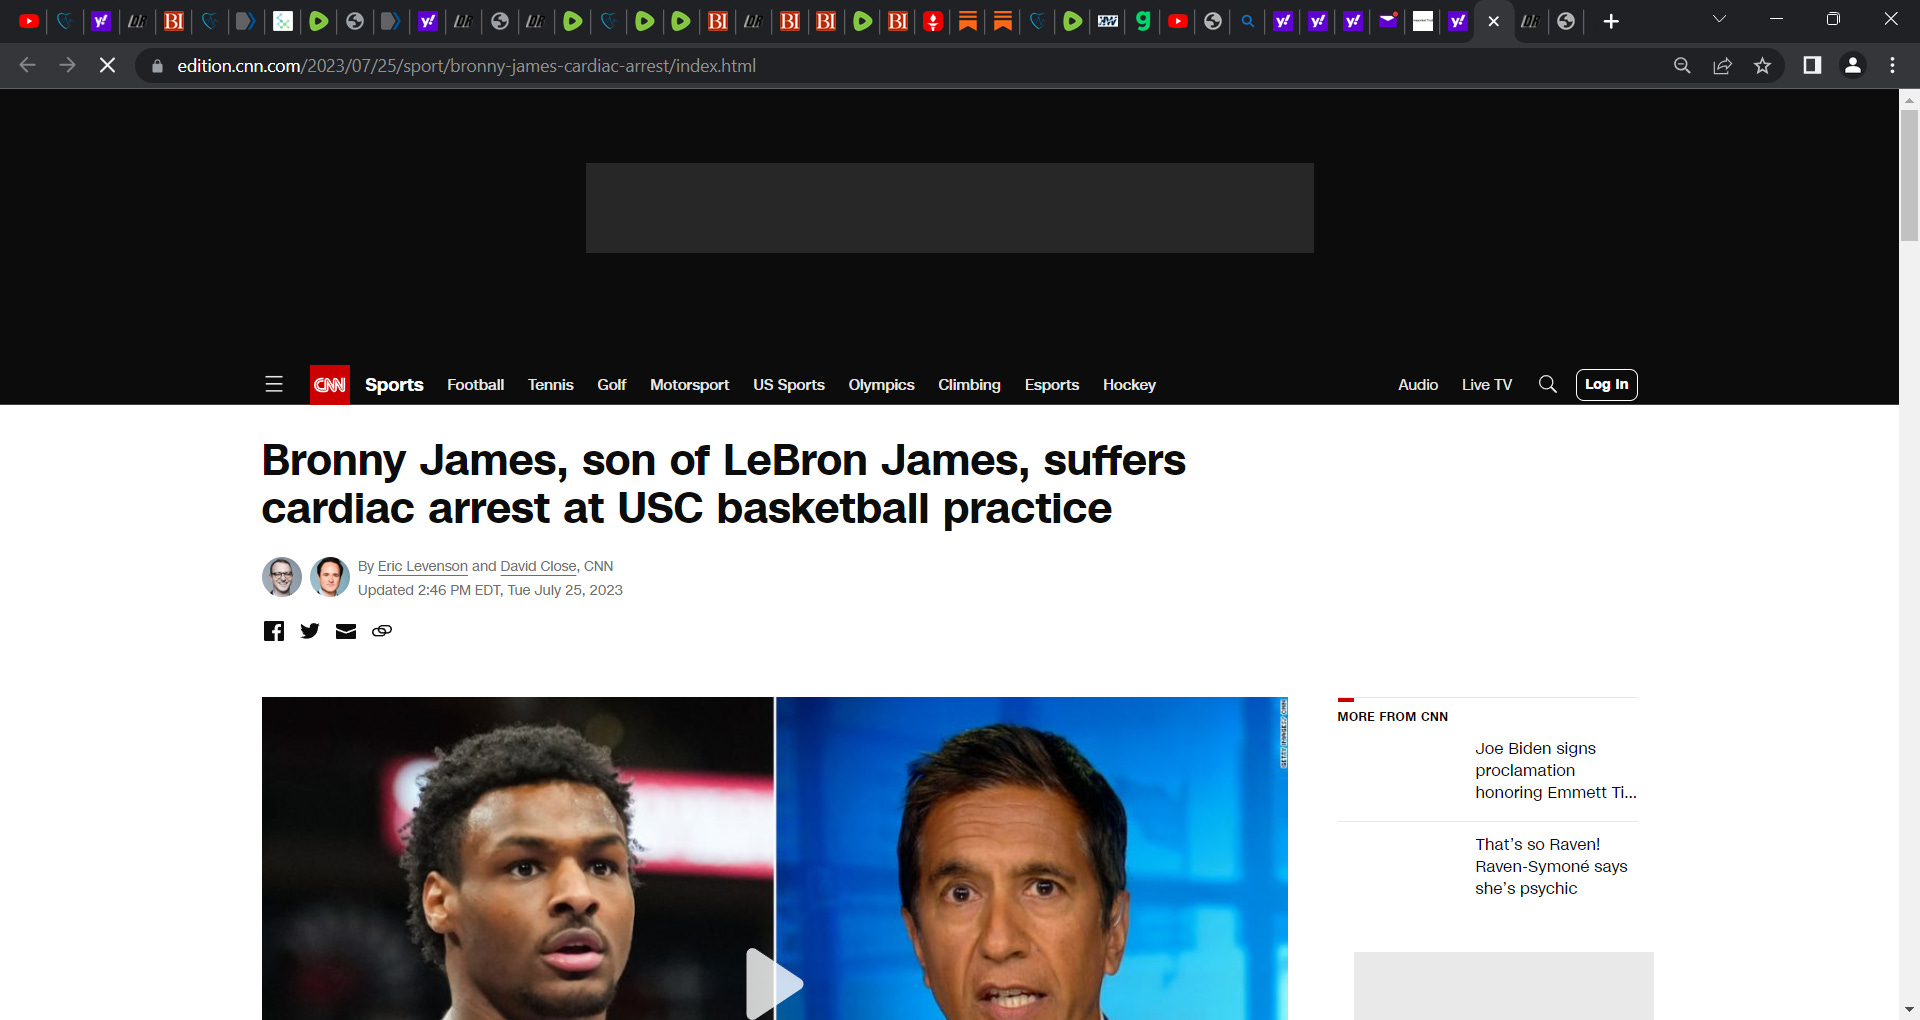Viewport: 1920px width, 1020px height.
Task: Open the Motorsport section
Action: [x=689, y=385]
